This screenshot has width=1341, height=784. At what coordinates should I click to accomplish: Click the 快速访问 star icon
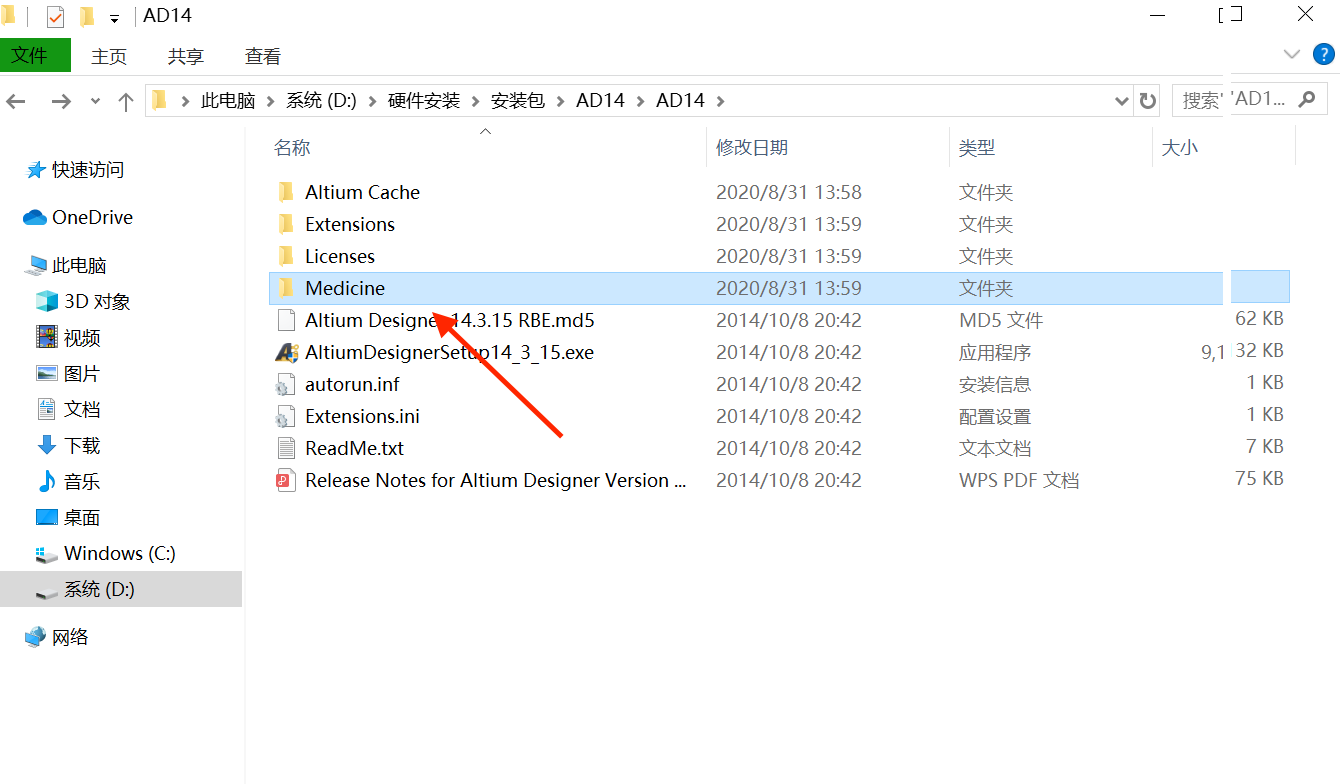[35, 170]
